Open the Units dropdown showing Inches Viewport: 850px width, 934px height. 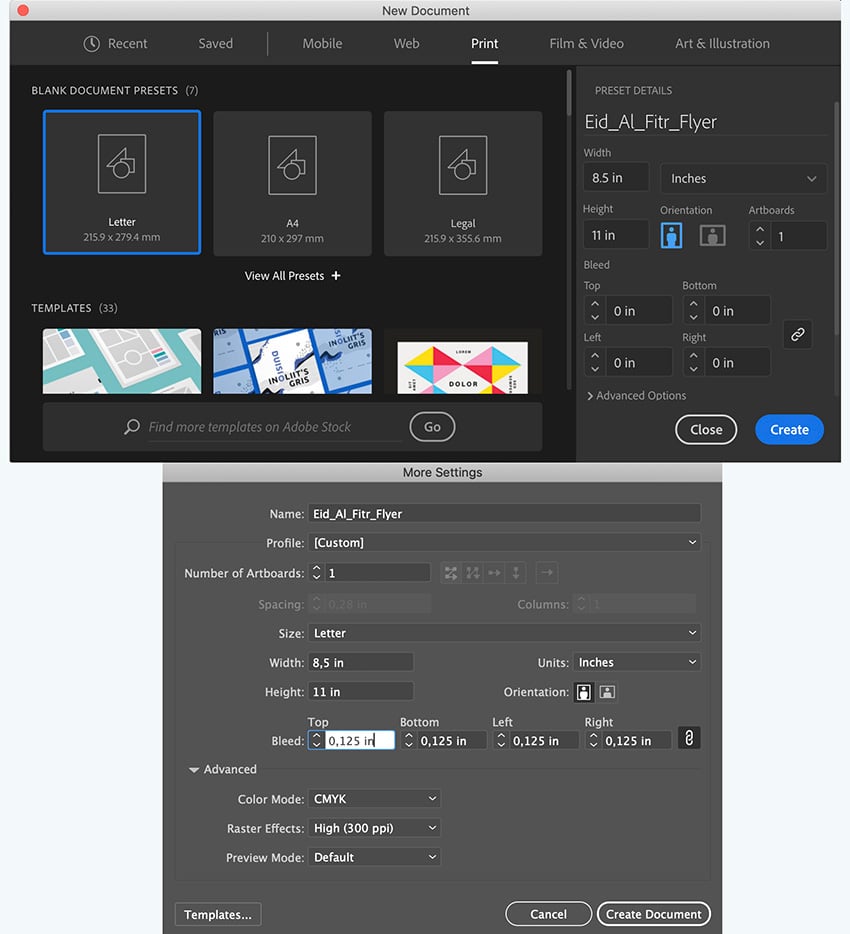[x=637, y=661]
